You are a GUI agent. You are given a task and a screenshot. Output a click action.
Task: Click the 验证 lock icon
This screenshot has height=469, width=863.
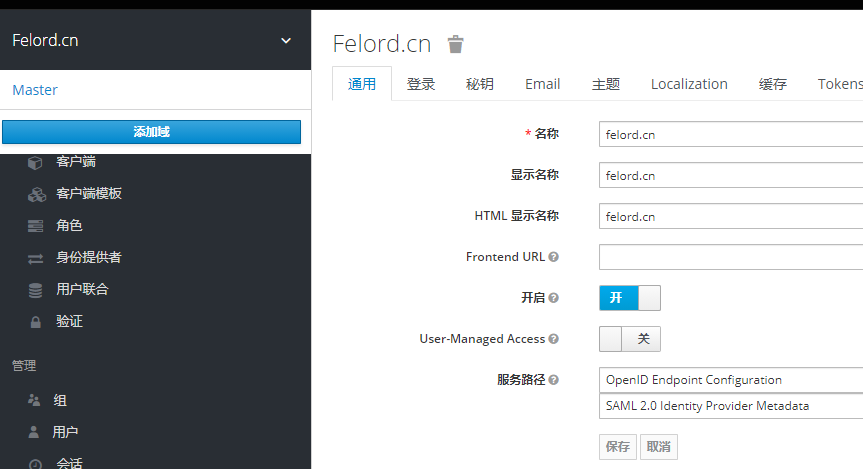point(35,322)
